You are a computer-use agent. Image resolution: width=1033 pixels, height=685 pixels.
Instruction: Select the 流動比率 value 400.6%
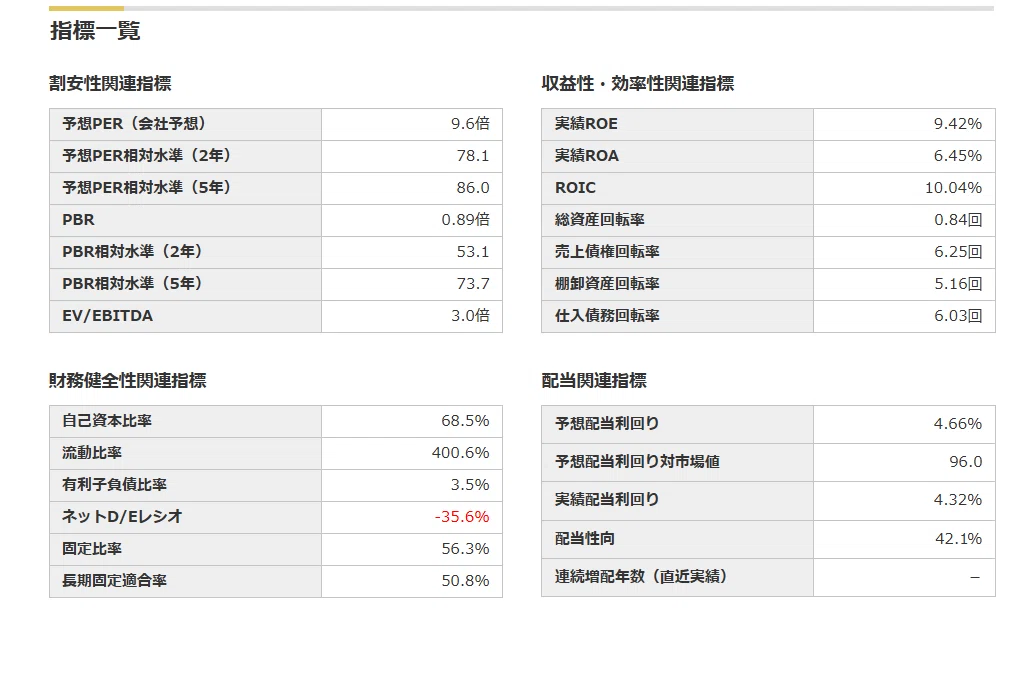point(461,453)
